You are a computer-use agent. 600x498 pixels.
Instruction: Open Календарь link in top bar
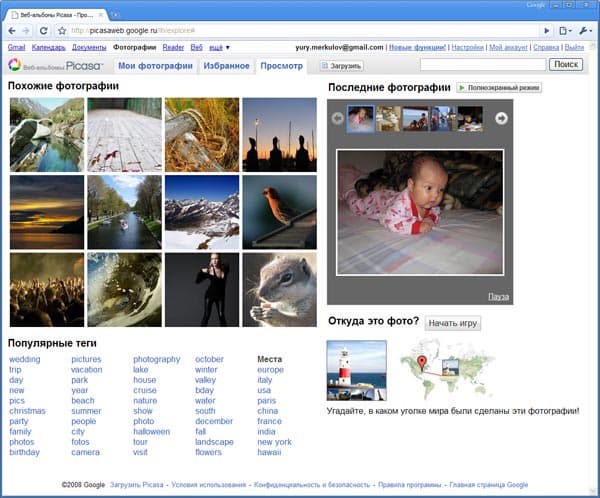(x=49, y=47)
